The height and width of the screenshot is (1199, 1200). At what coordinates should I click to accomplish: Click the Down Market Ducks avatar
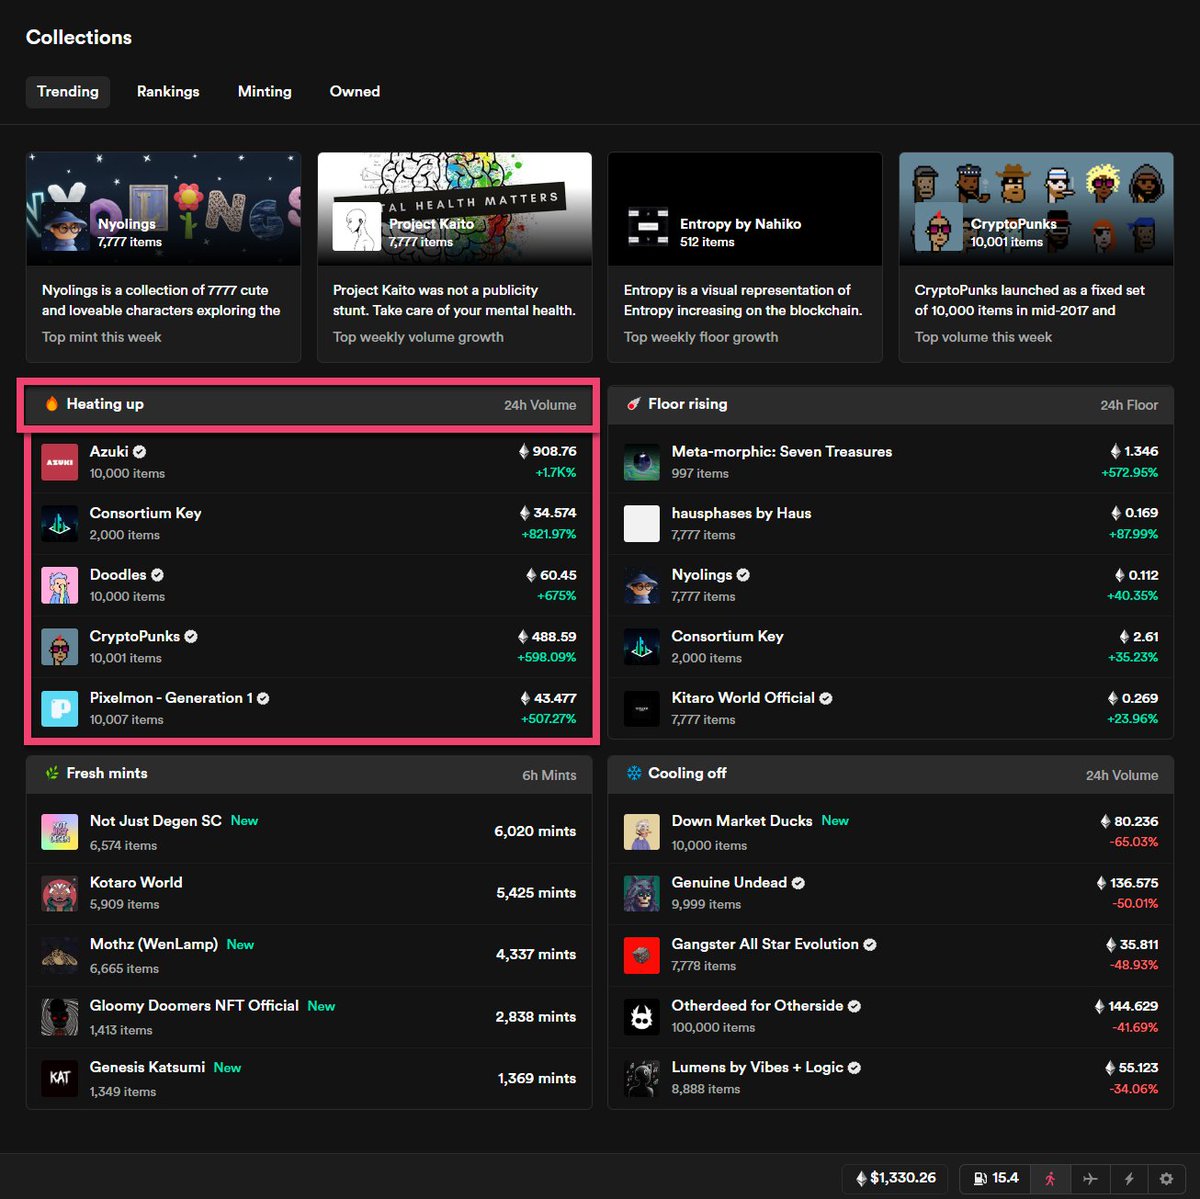(642, 832)
